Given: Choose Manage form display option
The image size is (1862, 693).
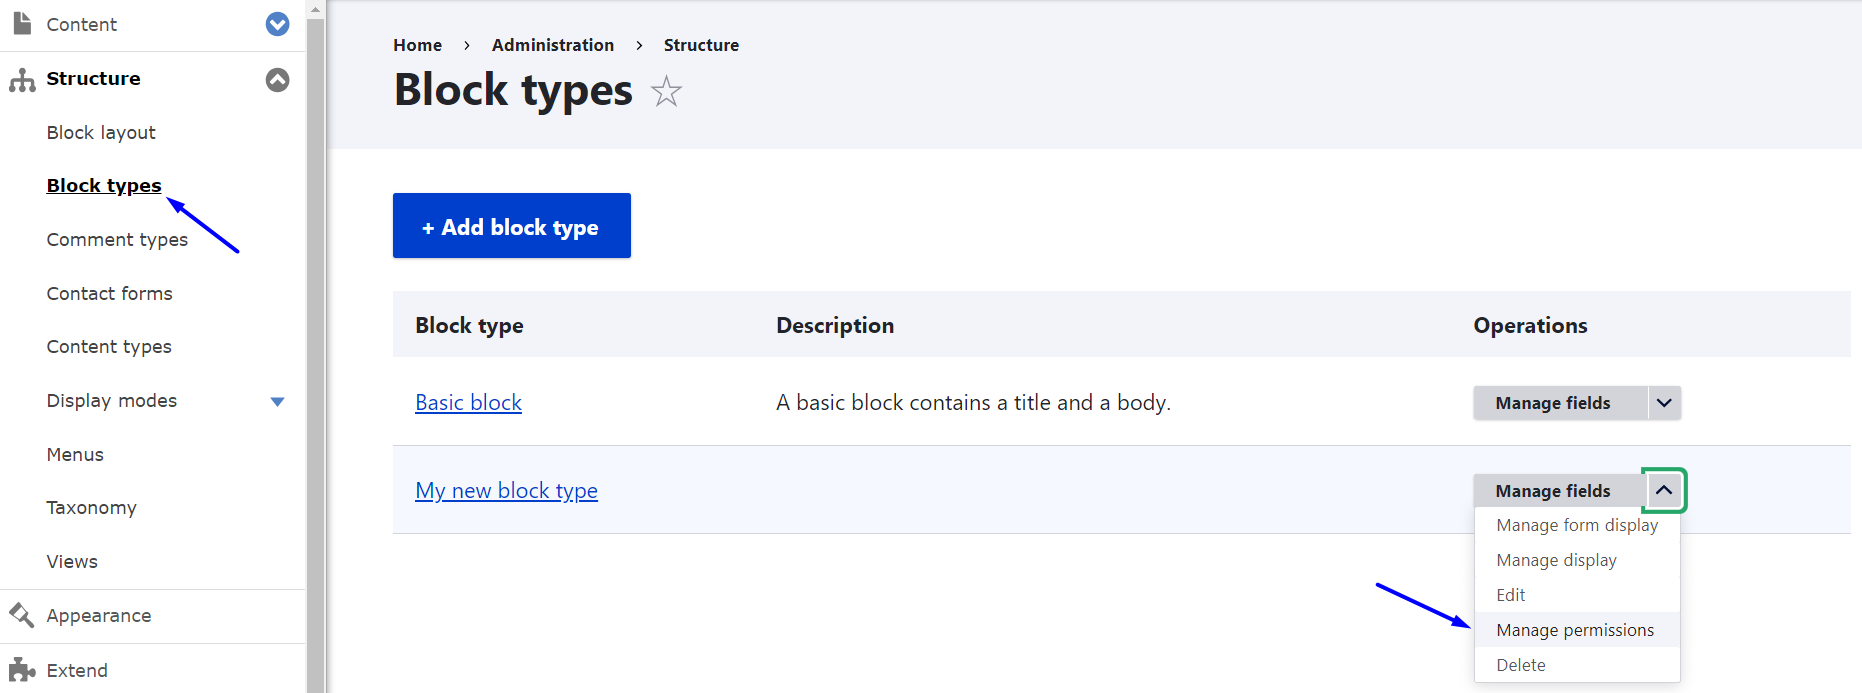Looking at the screenshot, I should click(1576, 525).
